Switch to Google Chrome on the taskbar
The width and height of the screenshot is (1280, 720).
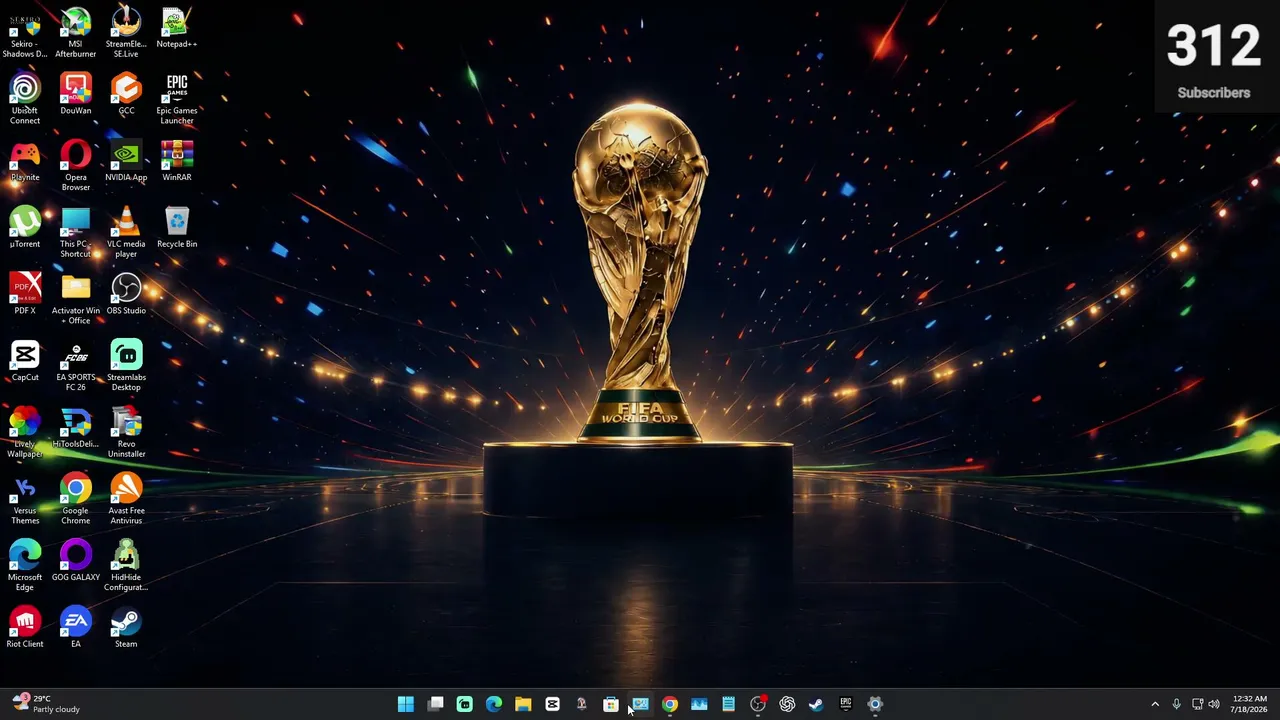pyautogui.click(x=670, y=704)
